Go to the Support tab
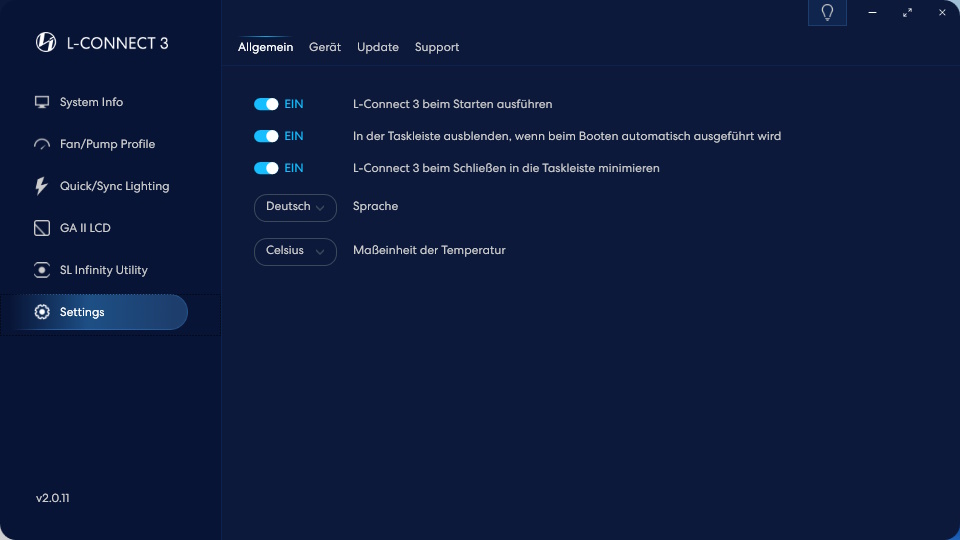 click(x=437, y=47)
